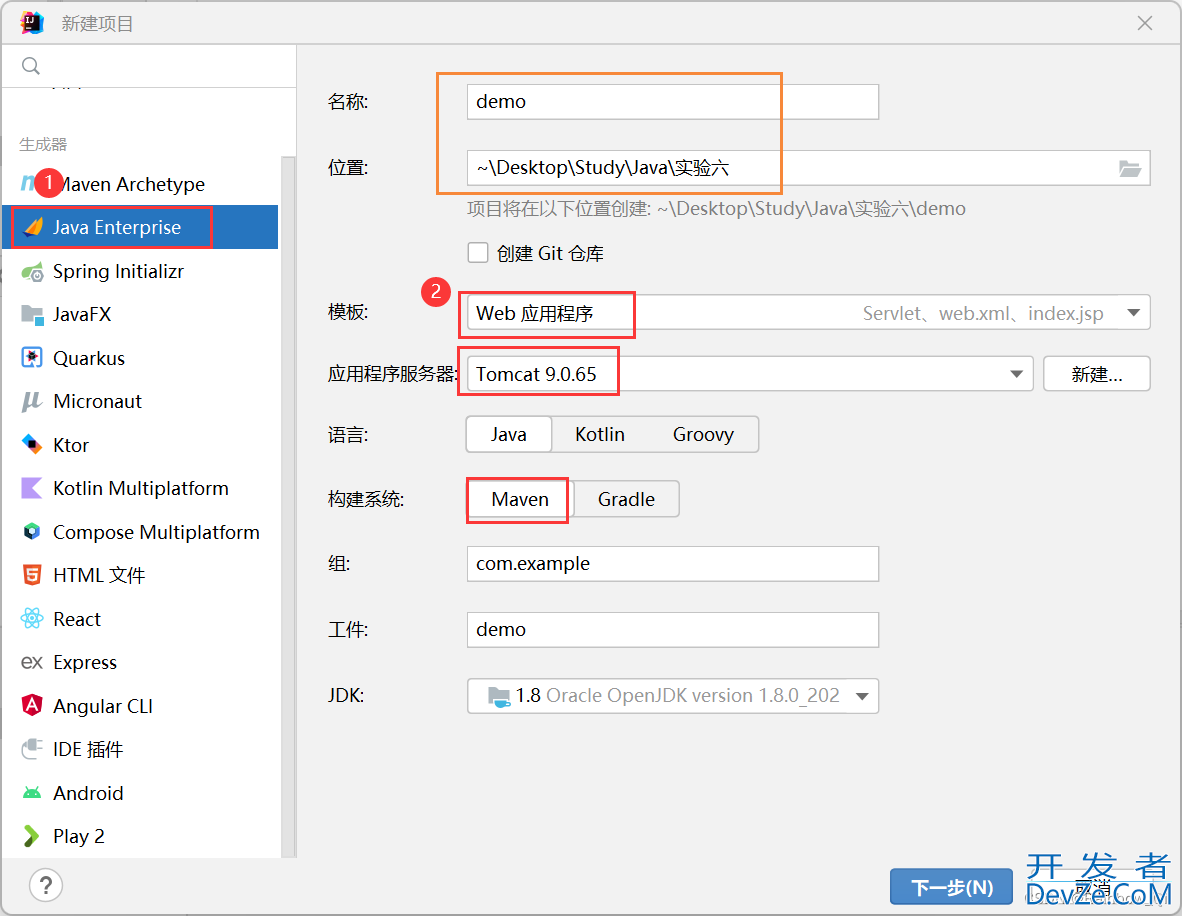Click the Spring Initializr leaf icon

tap(32, 271)
